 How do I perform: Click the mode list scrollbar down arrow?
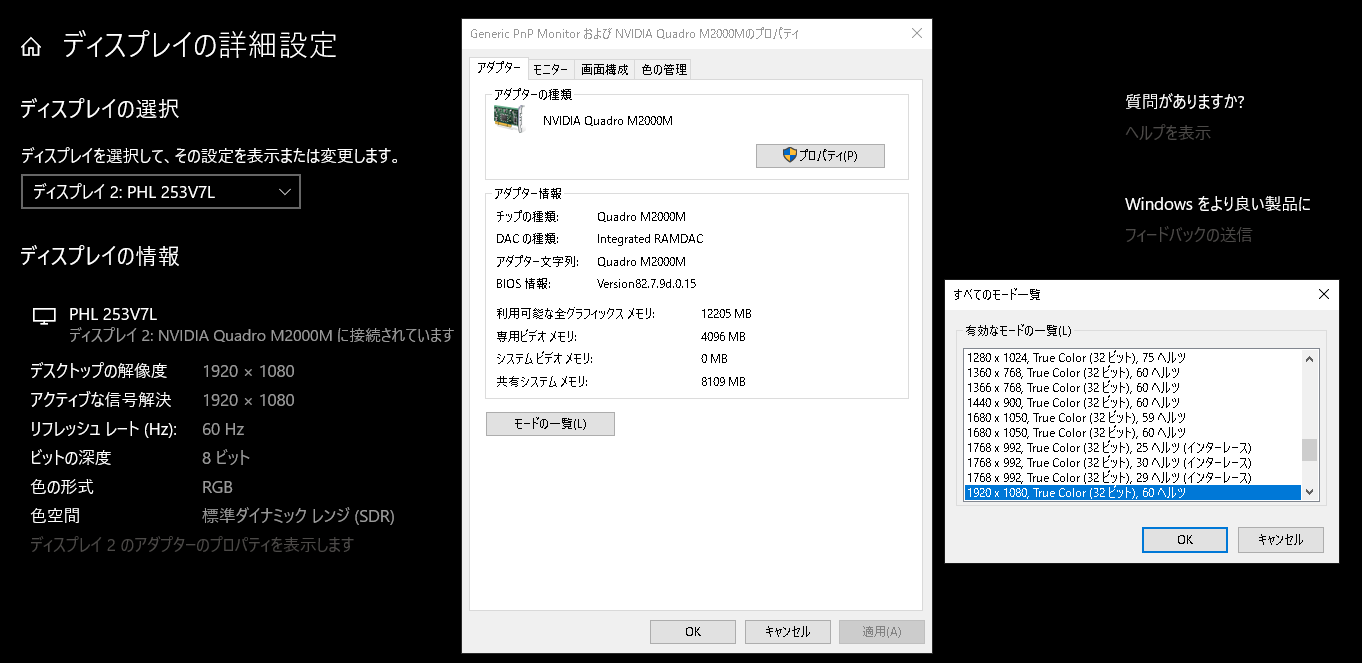[x=1310, y=492]
